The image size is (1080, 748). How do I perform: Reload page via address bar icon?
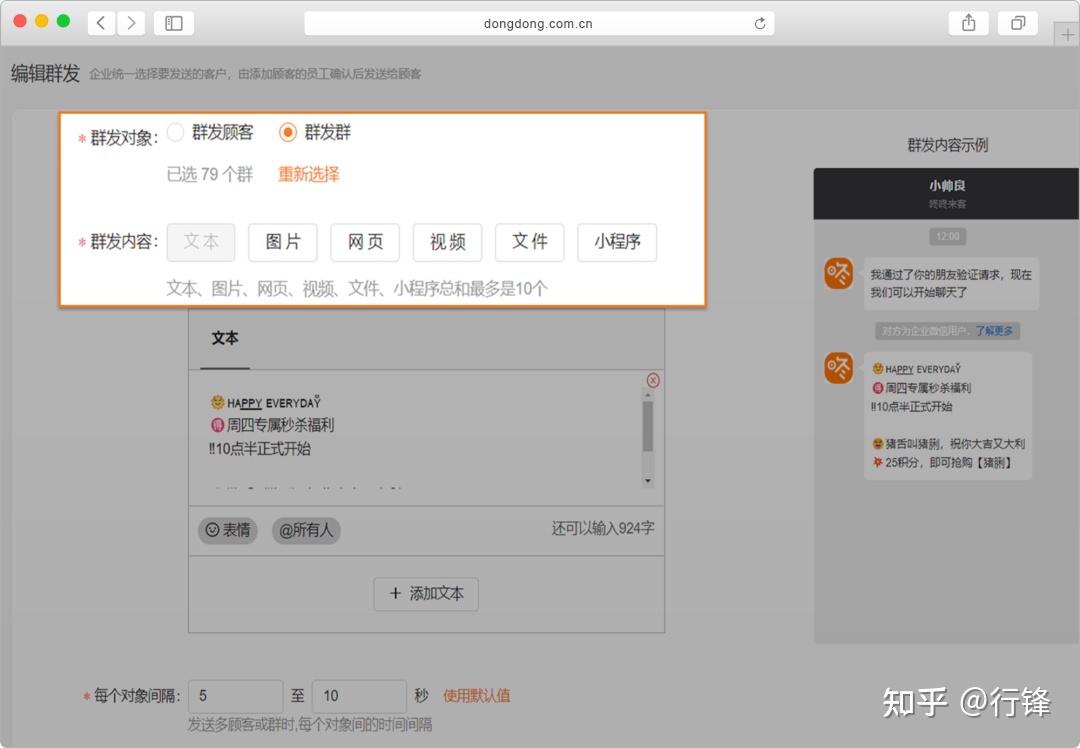[x=760, y=24]
